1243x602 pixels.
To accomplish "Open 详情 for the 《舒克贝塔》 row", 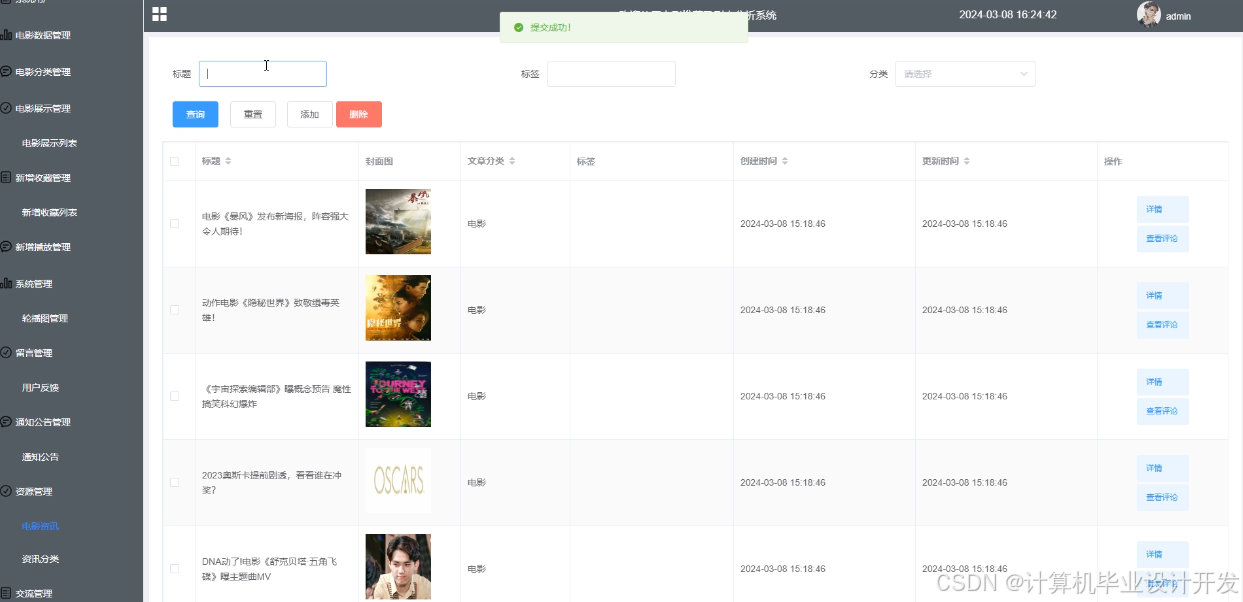I will pyautogui.click(x=1162, y=554).
